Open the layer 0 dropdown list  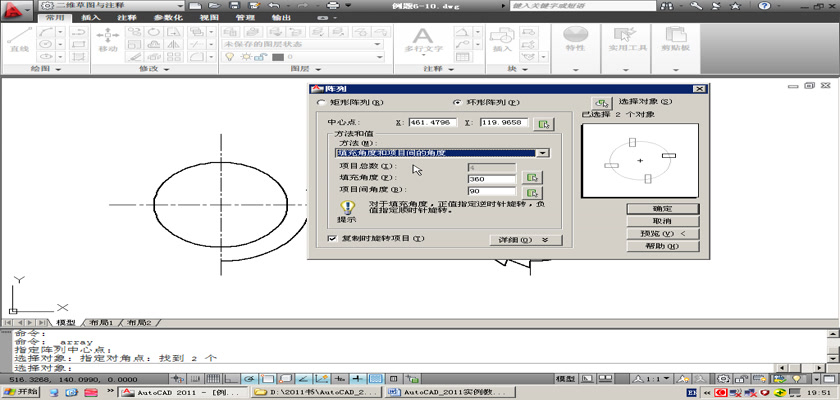pyautogui.click(x=379, y=57)
